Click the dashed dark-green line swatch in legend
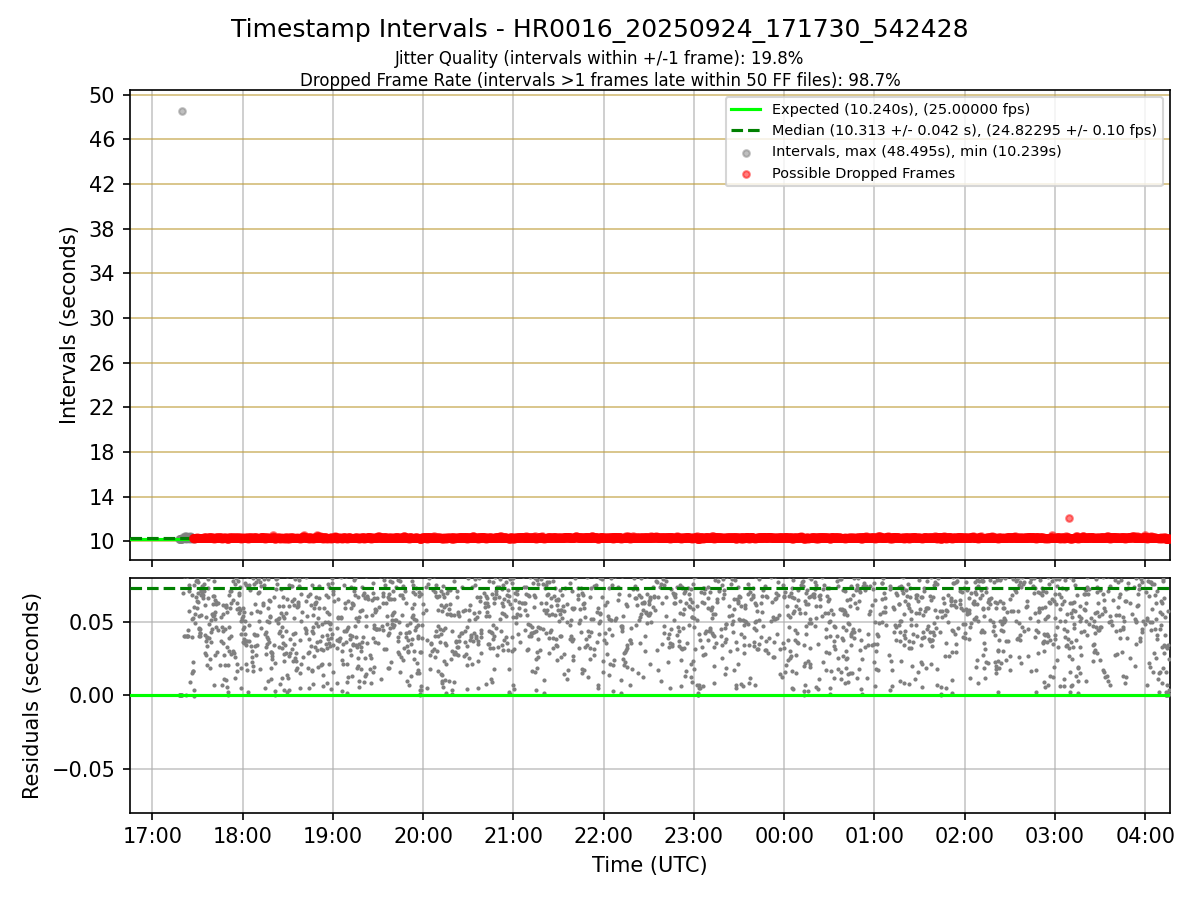Image resolution: width=1200 pixels, height=900 pixels. 746,131
